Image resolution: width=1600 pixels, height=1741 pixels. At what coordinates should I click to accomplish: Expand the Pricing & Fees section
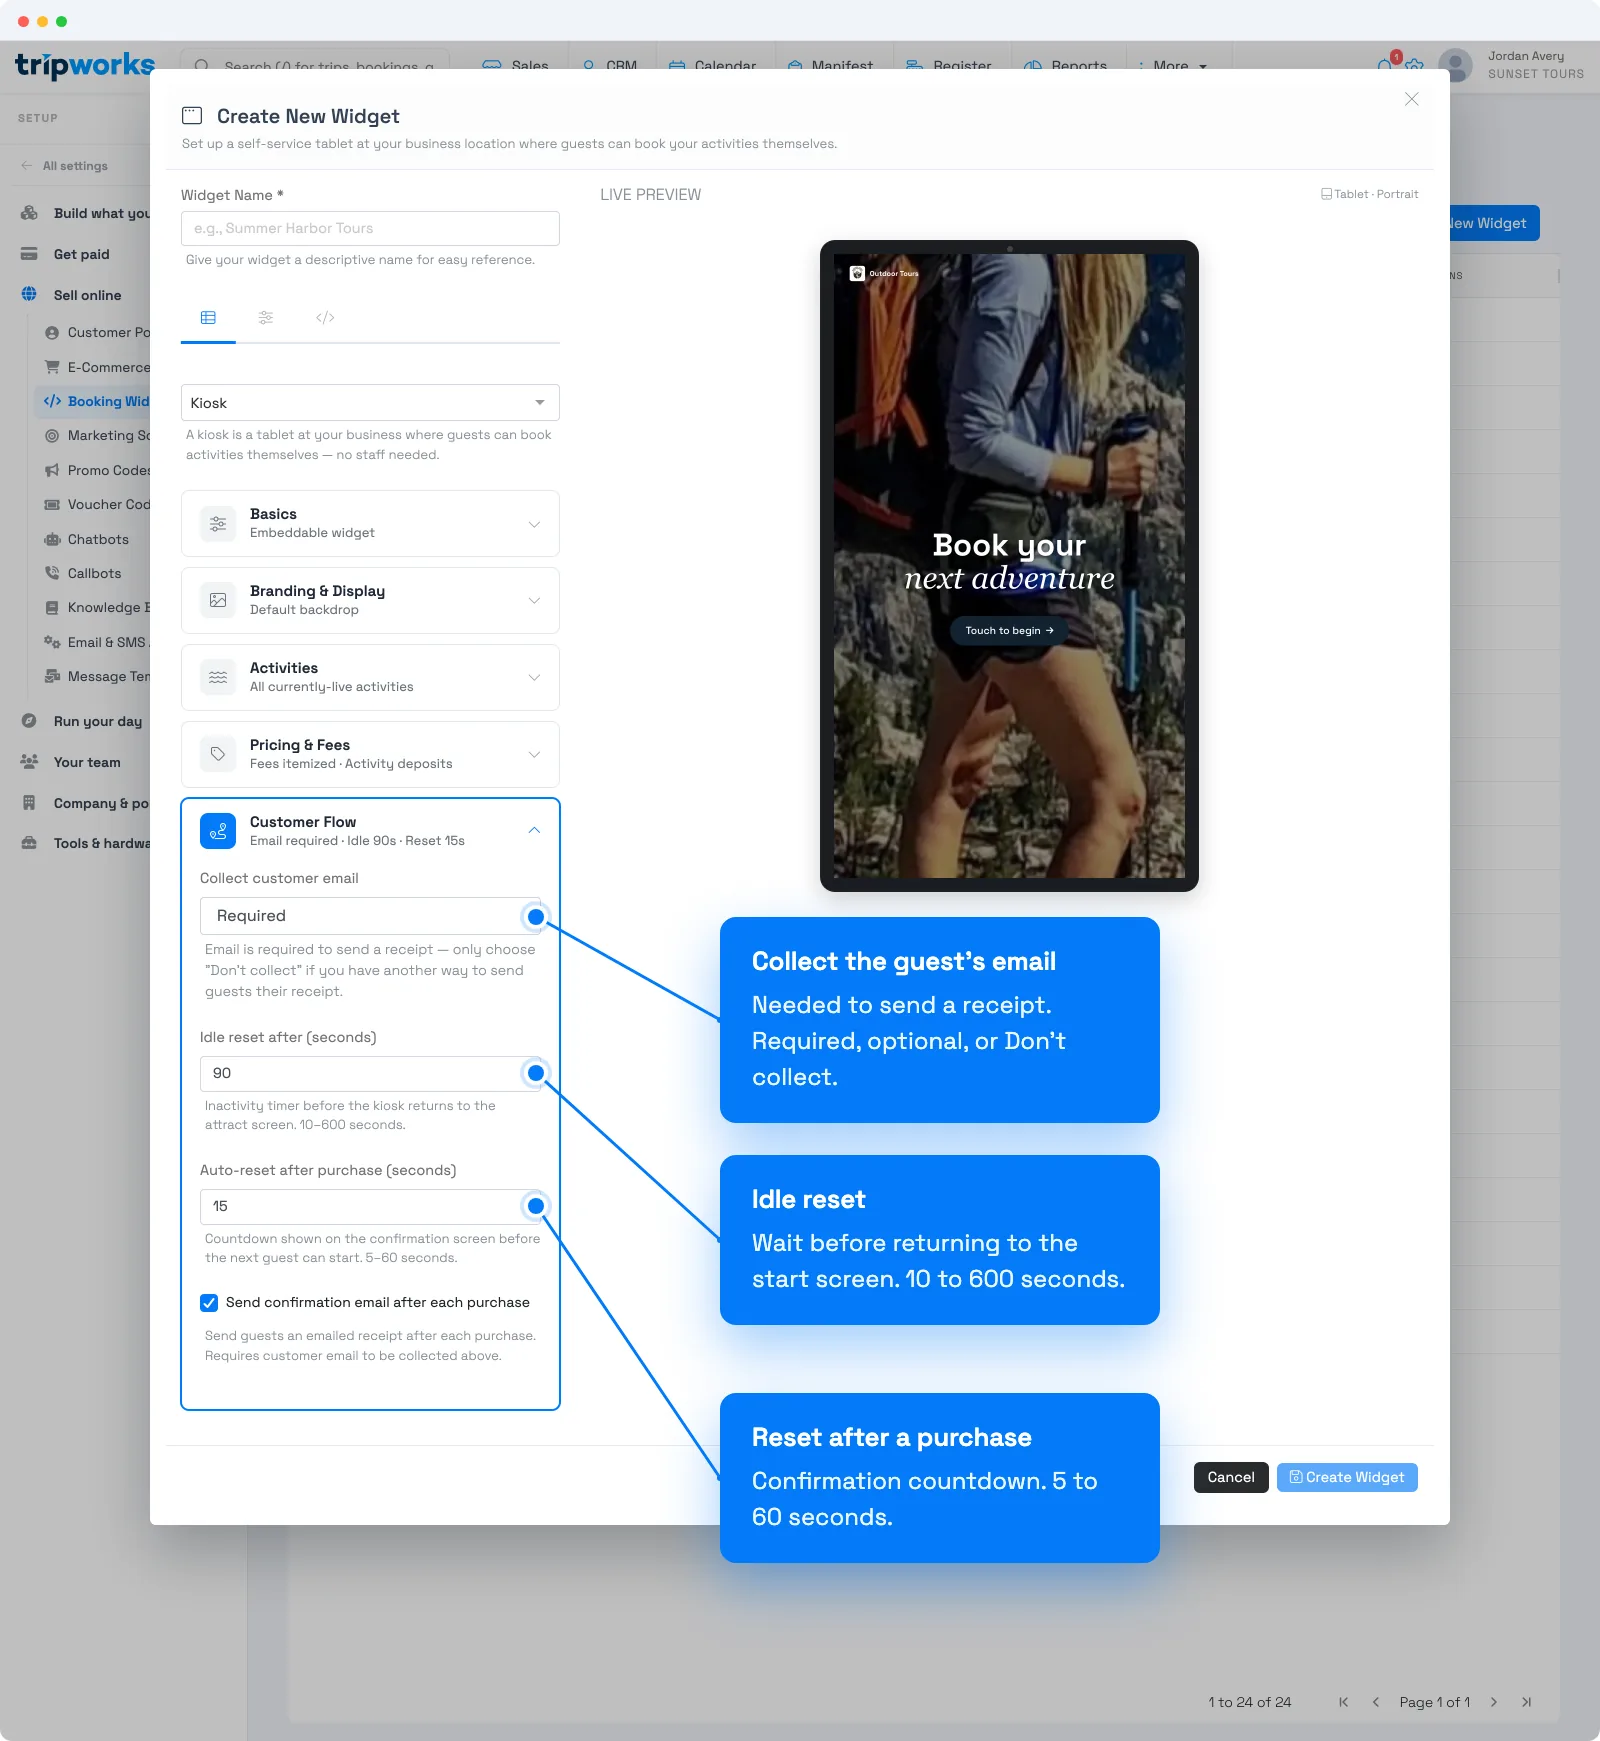pyautogui.click(x=370, y=754)
